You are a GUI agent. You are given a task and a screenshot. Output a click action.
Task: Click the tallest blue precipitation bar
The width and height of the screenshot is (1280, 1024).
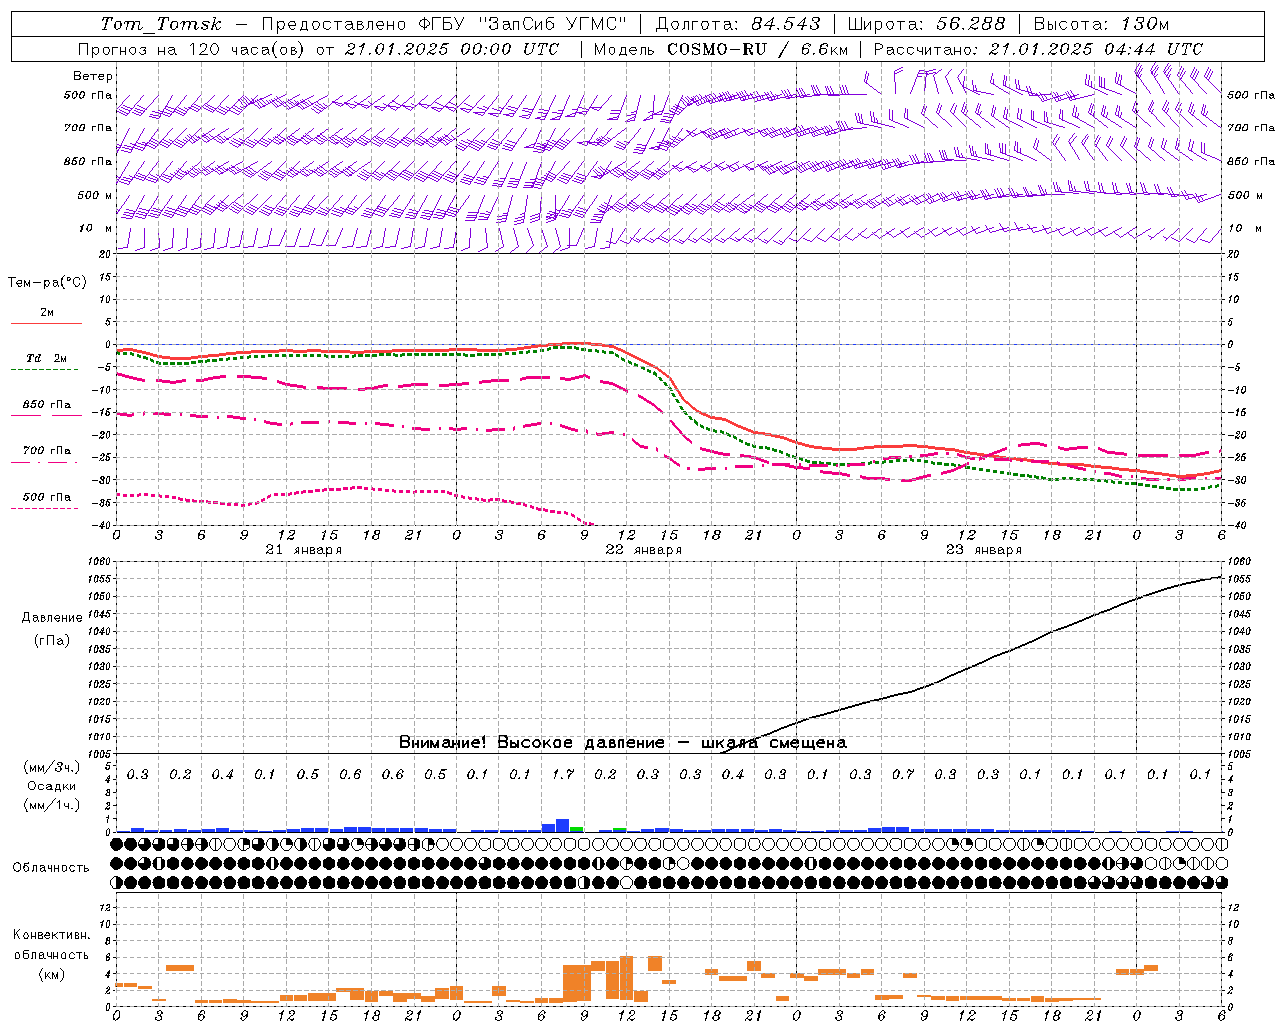click(562, 826)
